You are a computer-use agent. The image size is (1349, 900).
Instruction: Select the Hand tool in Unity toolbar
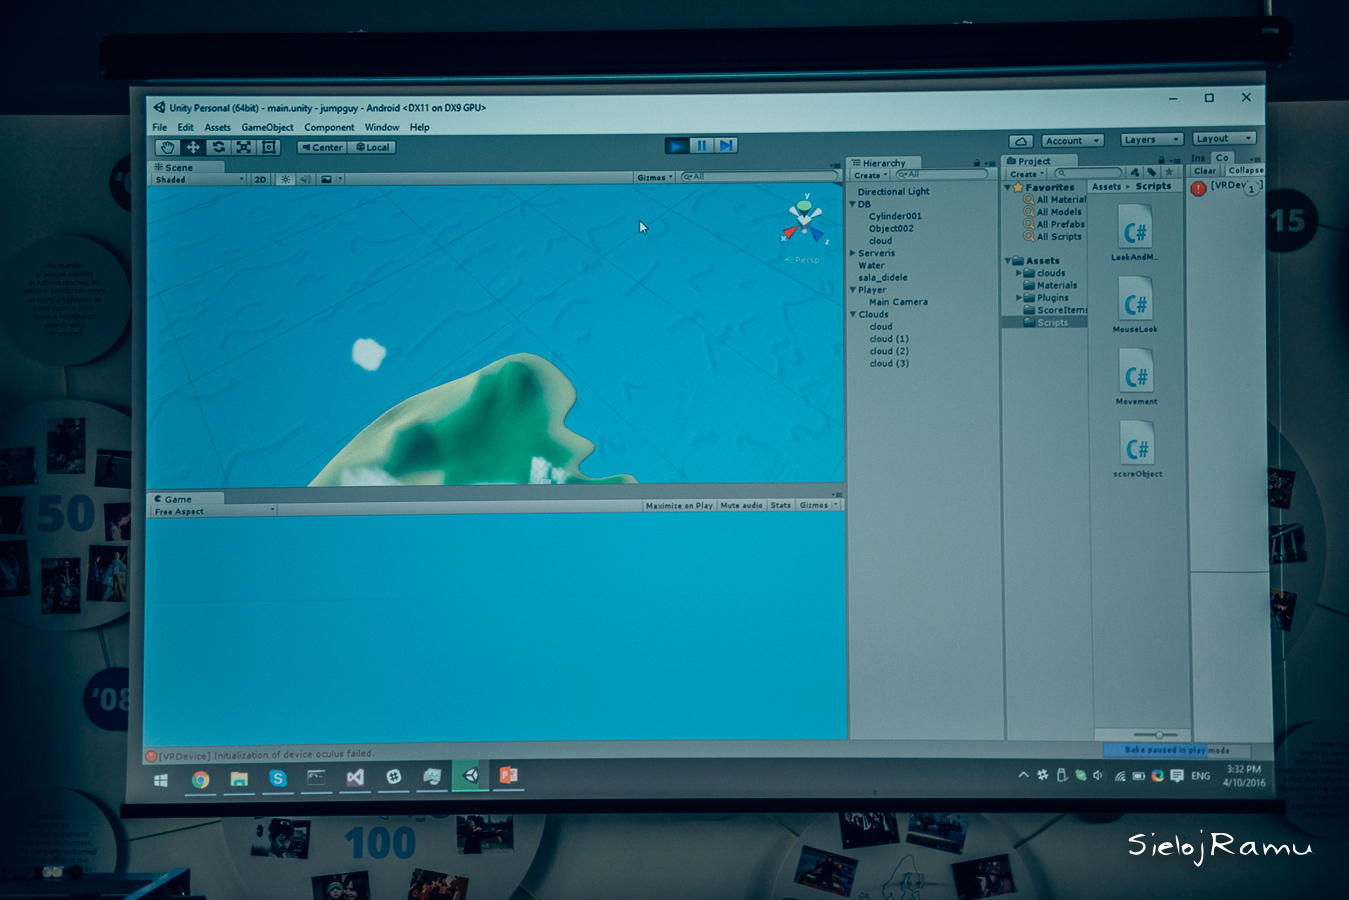point(167,147)
